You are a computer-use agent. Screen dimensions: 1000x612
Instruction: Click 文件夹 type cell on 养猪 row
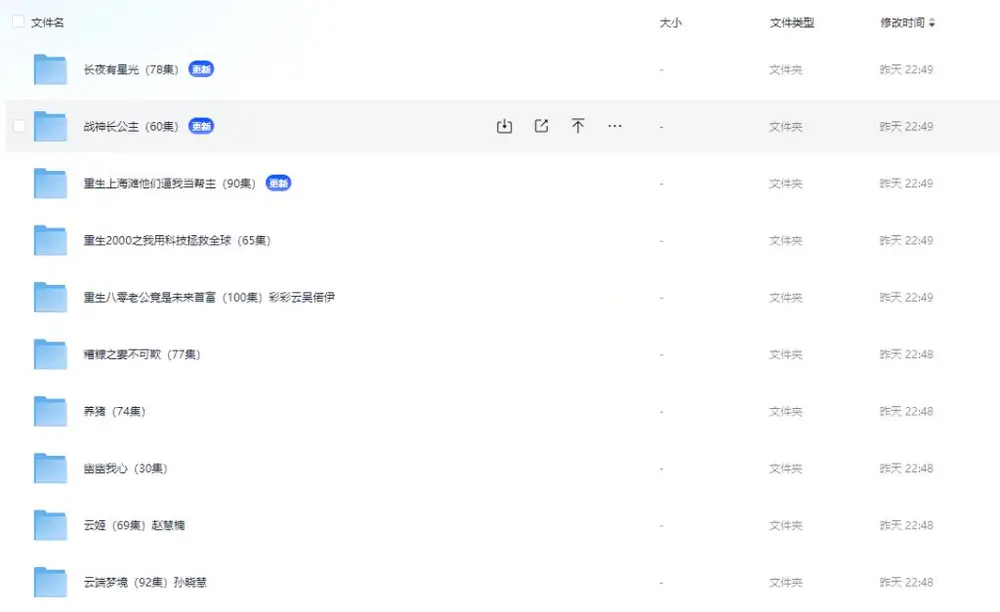[786, 411]
